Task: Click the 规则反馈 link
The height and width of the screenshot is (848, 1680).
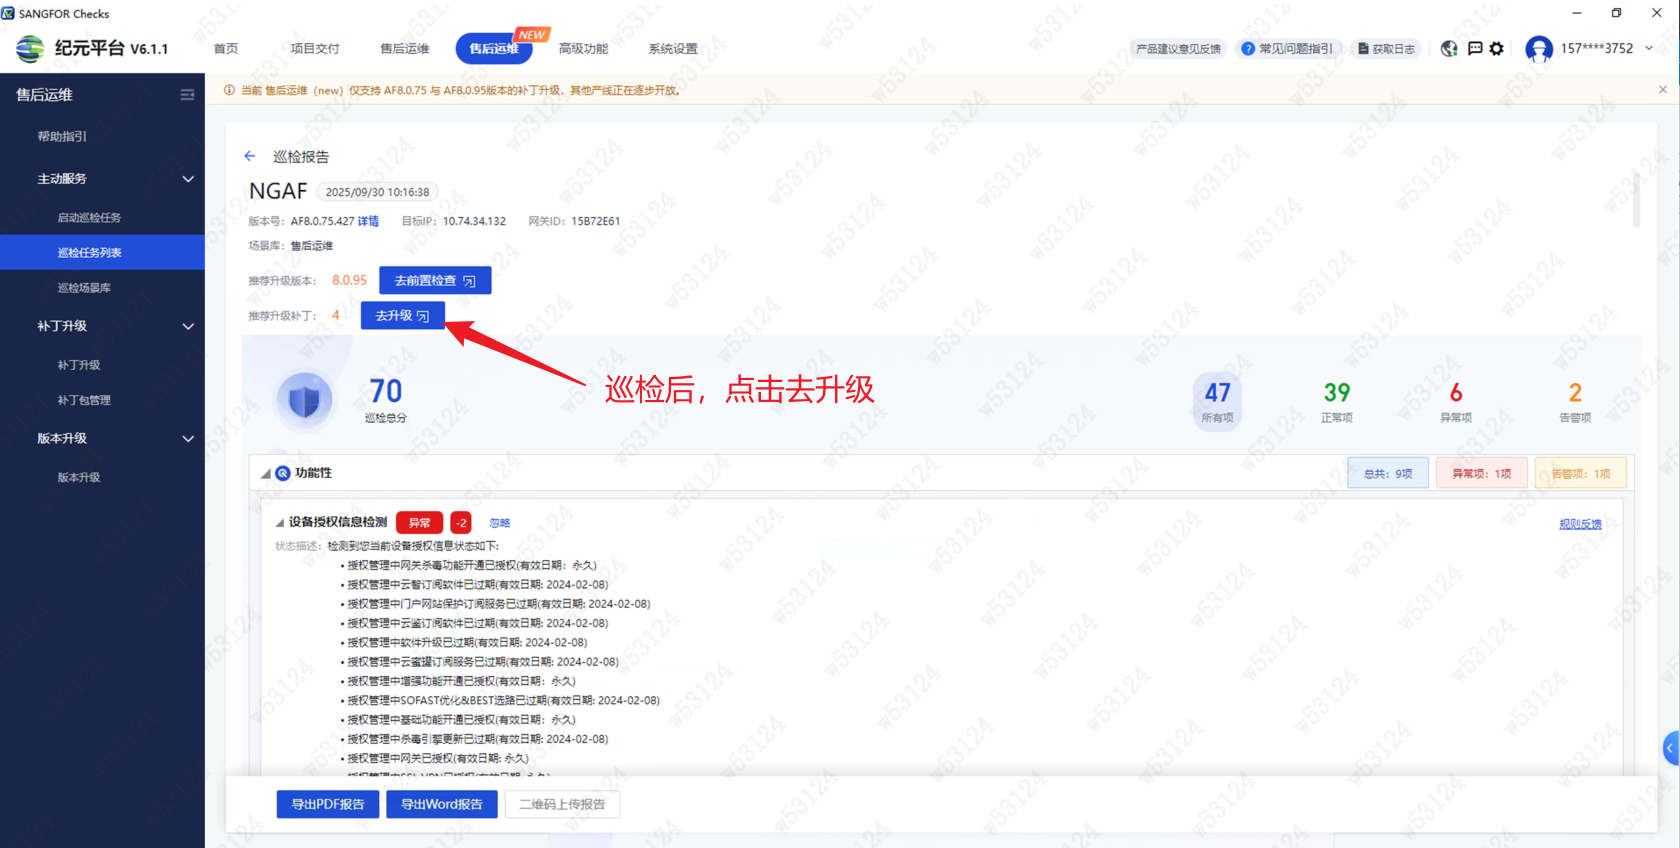Action: (x=1579, y=524)
